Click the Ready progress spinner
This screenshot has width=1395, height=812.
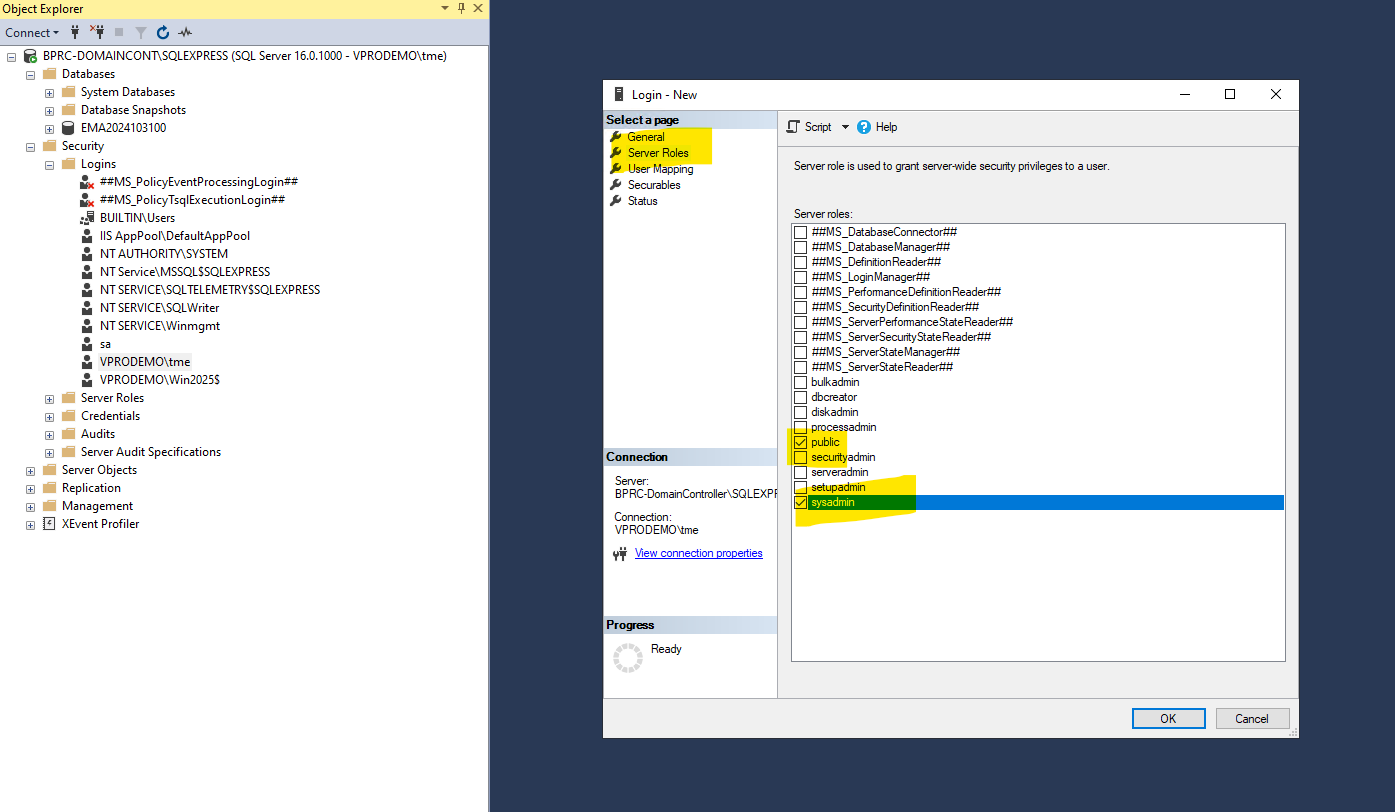coord(629,657)
